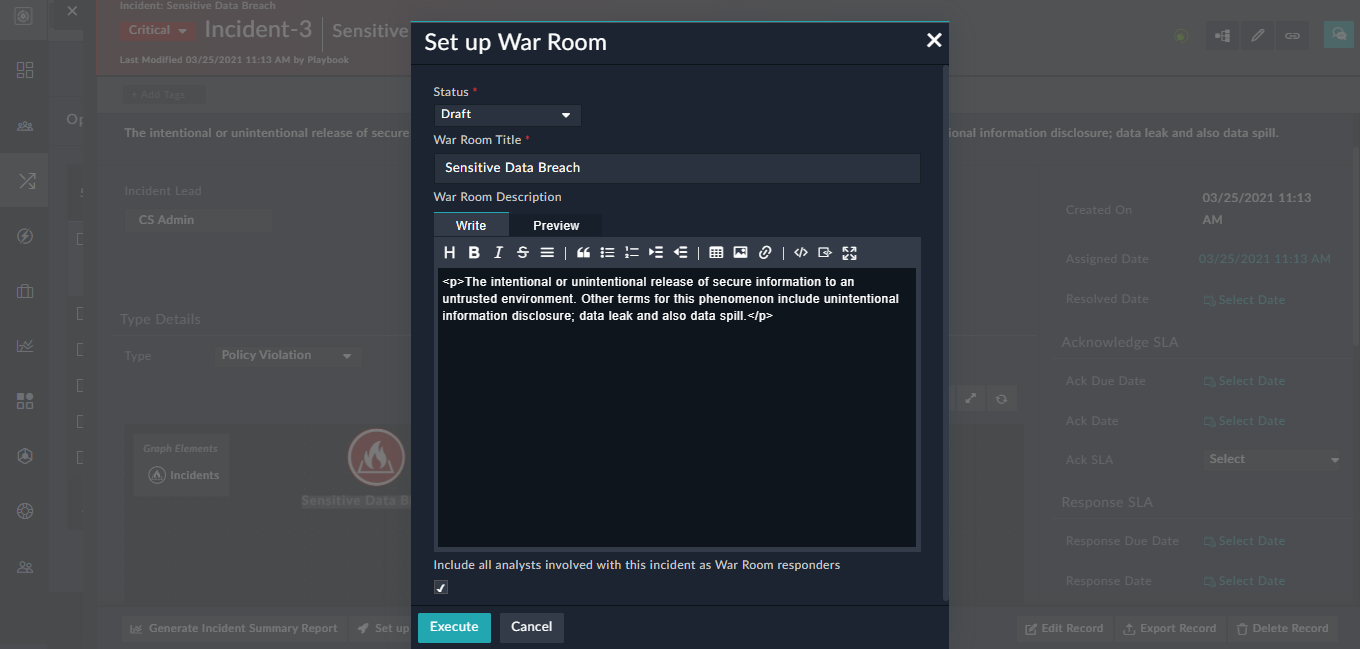This screenshot has width=1360, height=649.
Task: Open the Critical severity dropdown
Action: tap(155, 30)
